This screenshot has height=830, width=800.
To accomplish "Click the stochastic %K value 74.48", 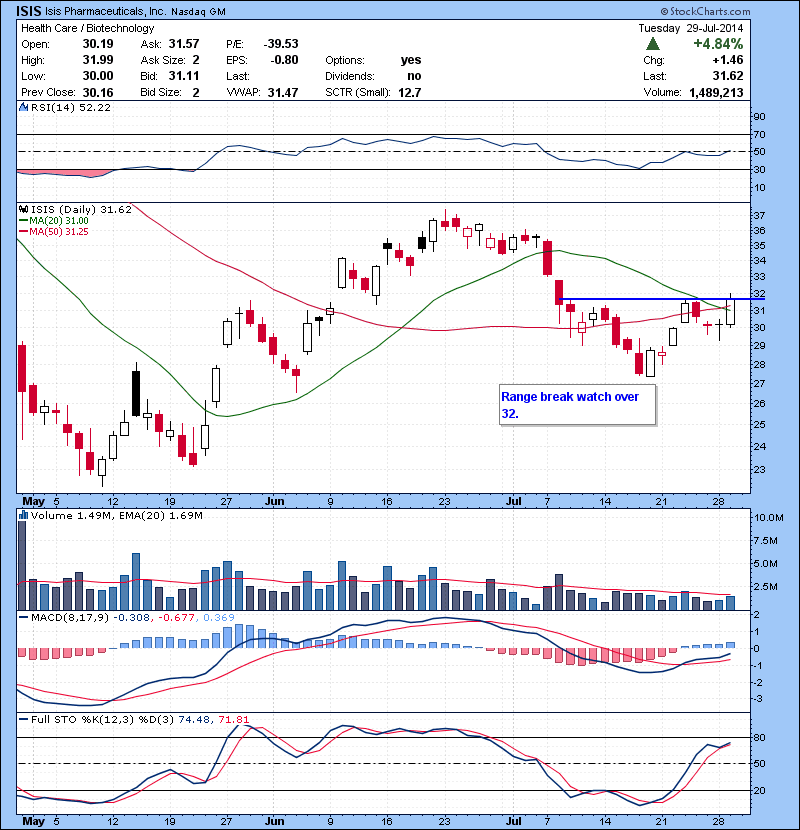I will tap(194, 719).
